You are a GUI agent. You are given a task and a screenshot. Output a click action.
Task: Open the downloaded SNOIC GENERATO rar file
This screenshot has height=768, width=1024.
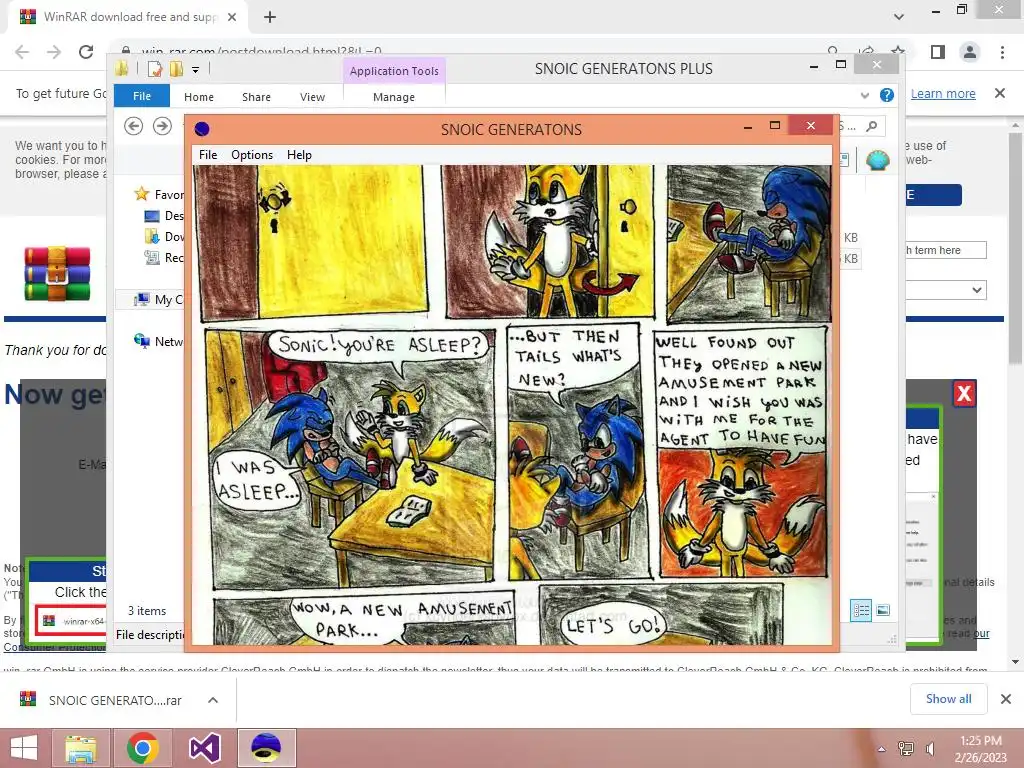(x=115, y=700)
